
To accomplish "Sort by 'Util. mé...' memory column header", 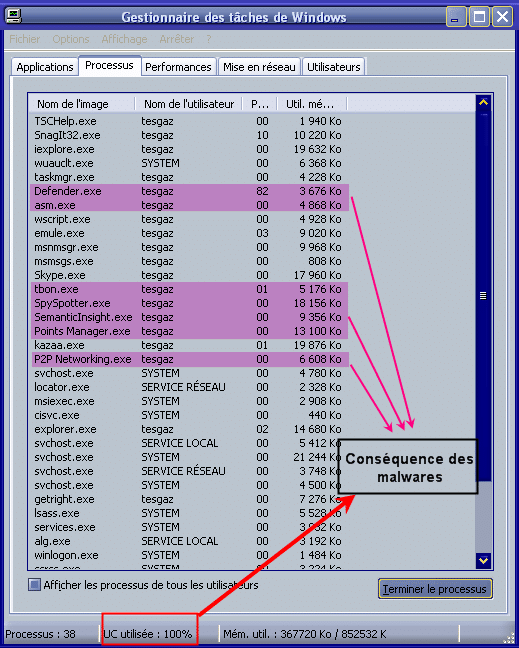I will coord(312,104).
